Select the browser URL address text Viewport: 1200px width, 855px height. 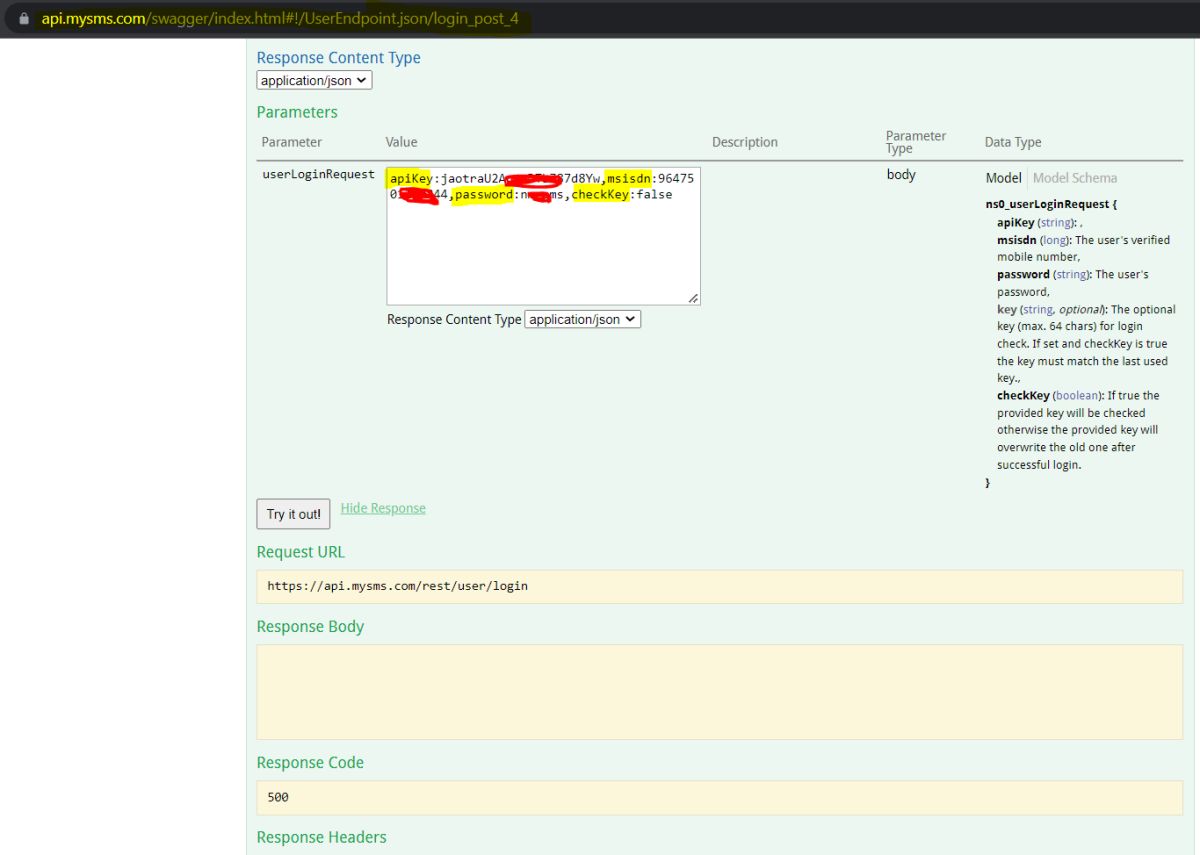pos(280,18)
